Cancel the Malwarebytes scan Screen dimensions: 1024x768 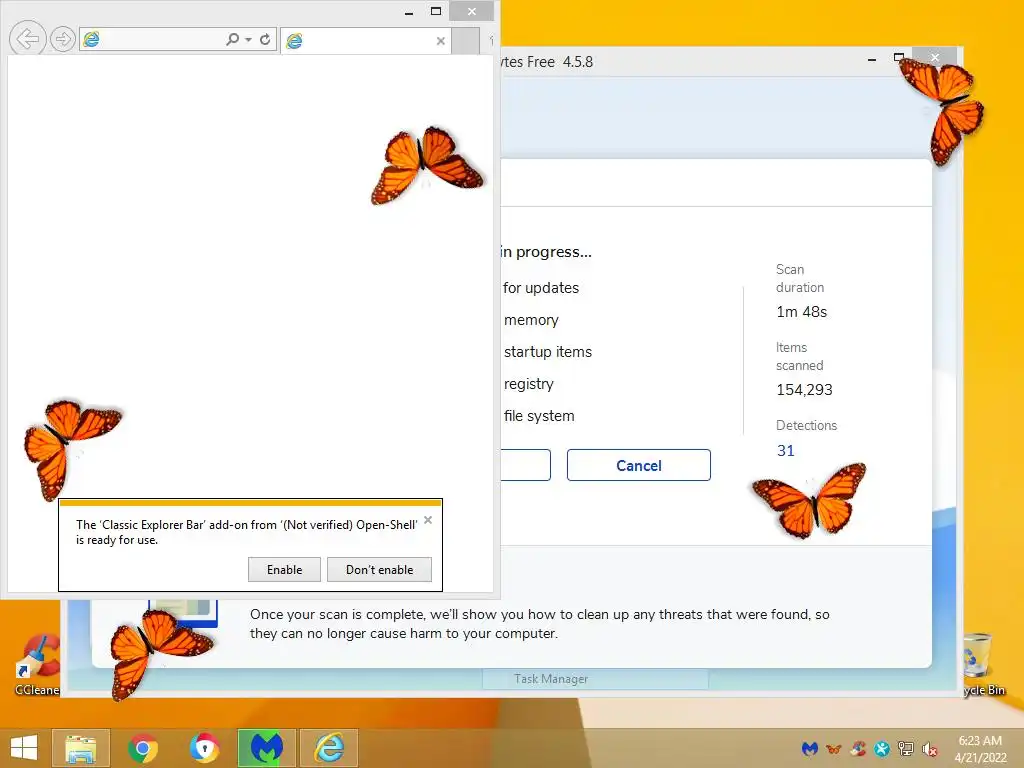point(639,465)
